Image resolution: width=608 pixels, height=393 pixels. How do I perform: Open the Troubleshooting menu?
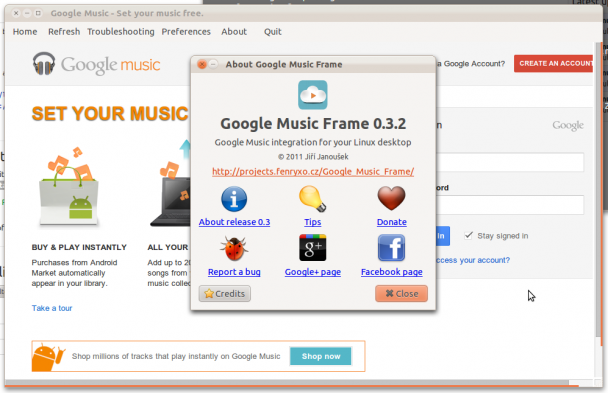coord(121,32)
